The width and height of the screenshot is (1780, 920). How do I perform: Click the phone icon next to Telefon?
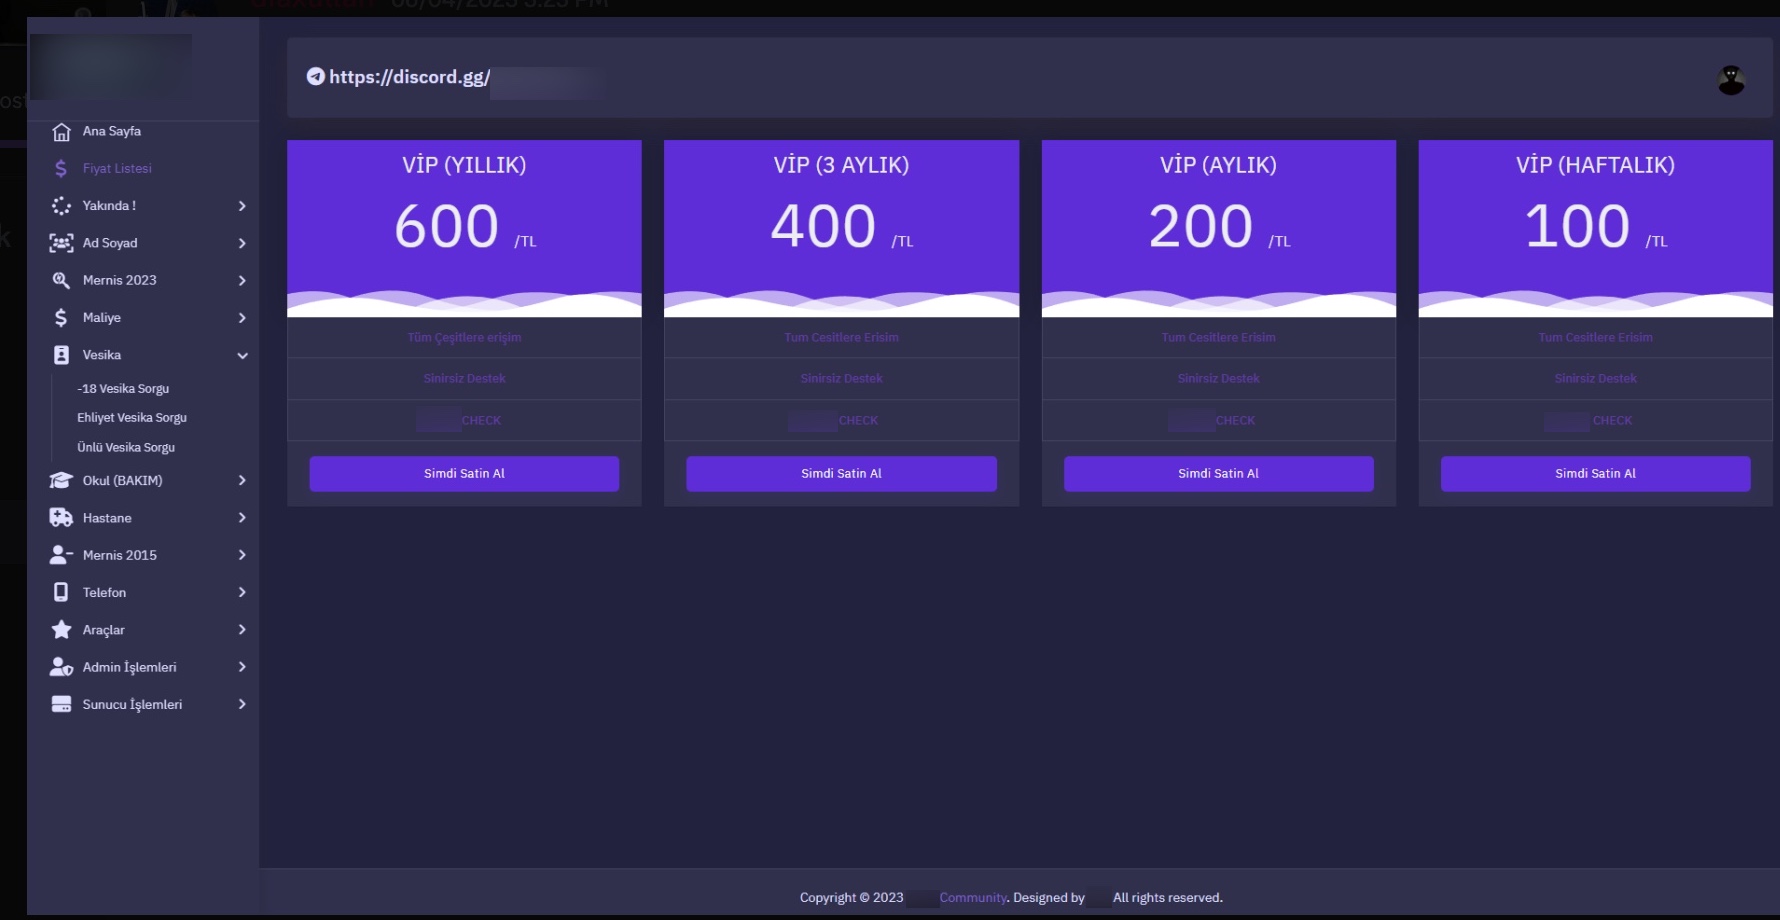(61, 592)
